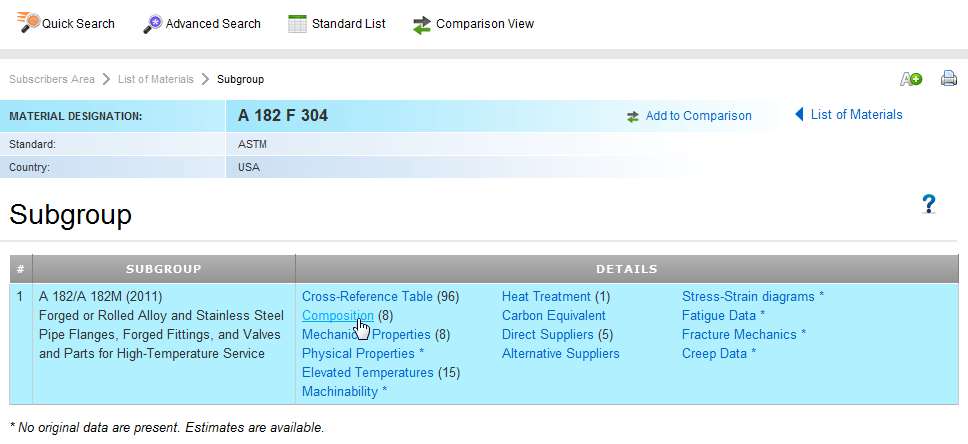Open Cross-Reference Table details

(367, 296)
